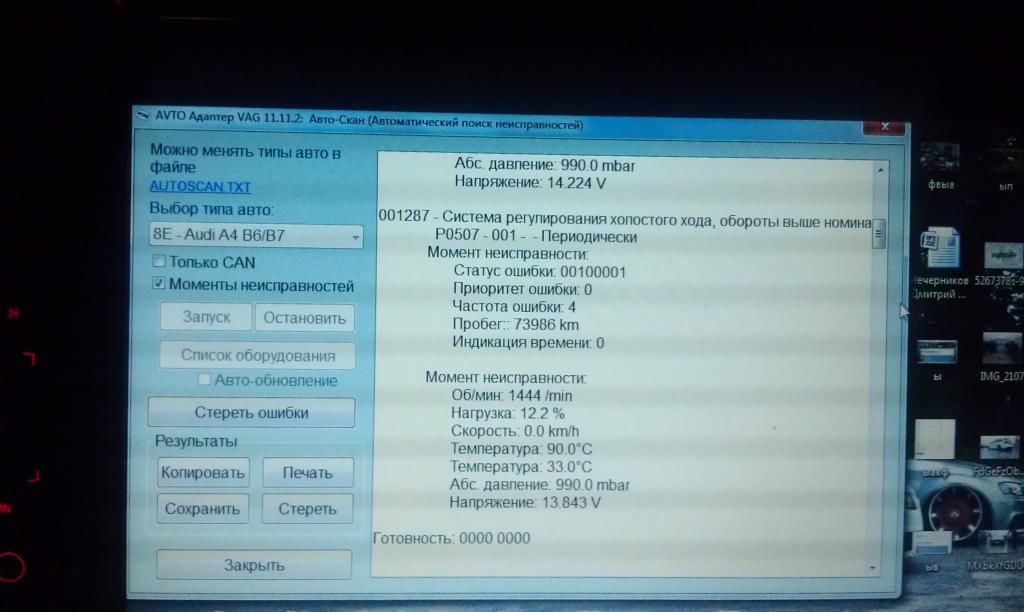Open the 'Печерников Дмитрий' document desktop icon

click(x=939, y=250)
